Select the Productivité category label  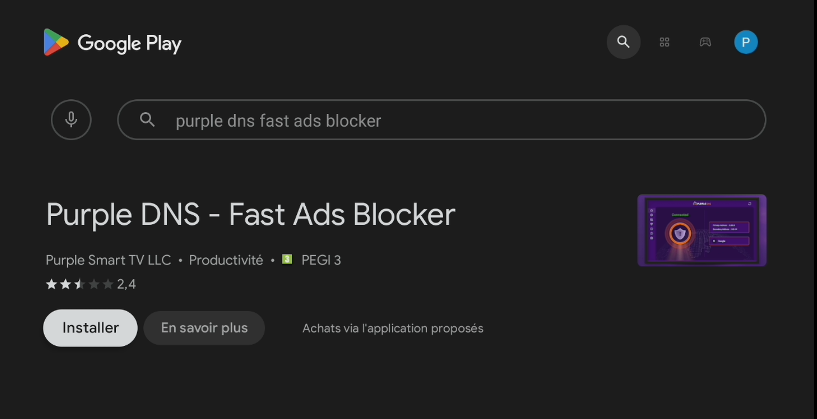click(226, 260)
